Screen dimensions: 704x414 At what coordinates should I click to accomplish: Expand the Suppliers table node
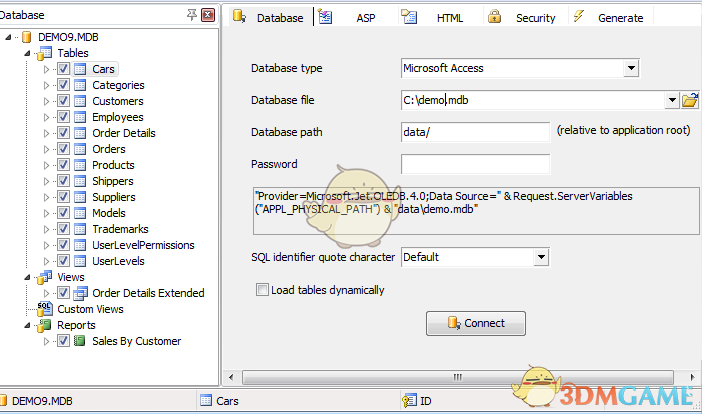point(46,197)
